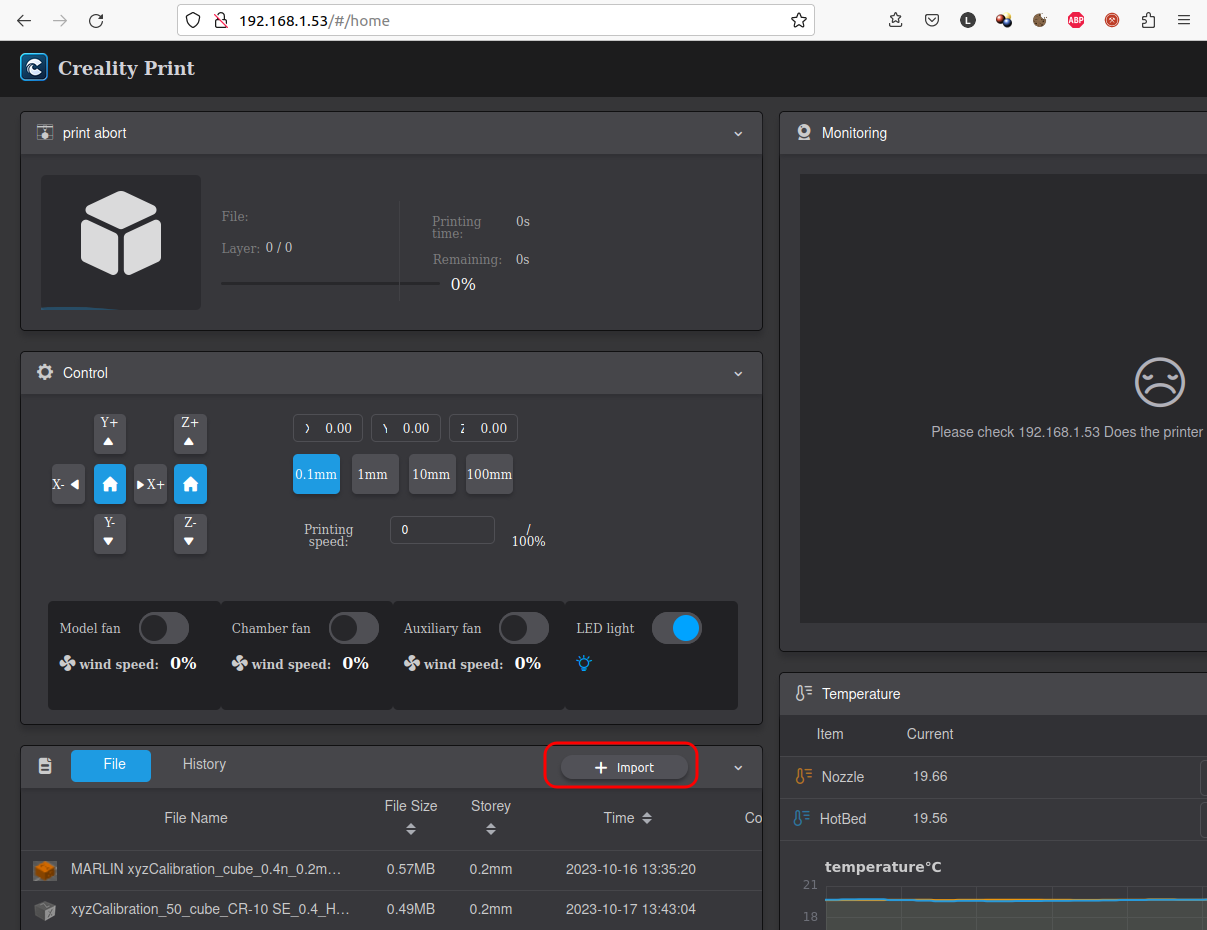This screenshot has width=1207, height=930.
Task: Home the X and Y axes
Action: (x=110, y=484)
